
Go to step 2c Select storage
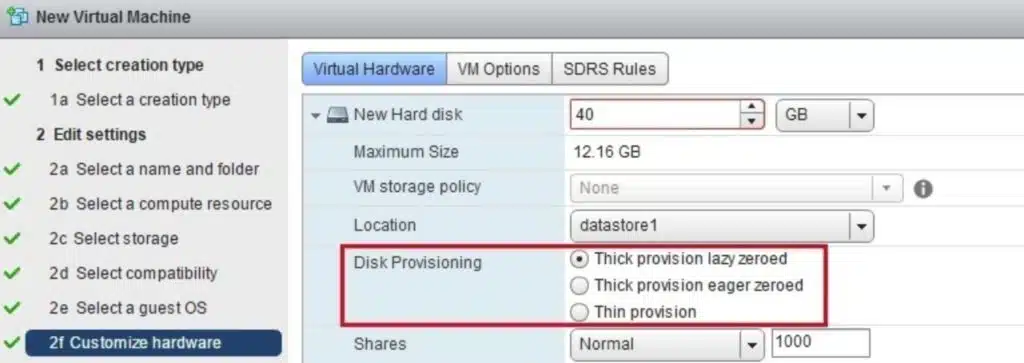pos(114,238)
